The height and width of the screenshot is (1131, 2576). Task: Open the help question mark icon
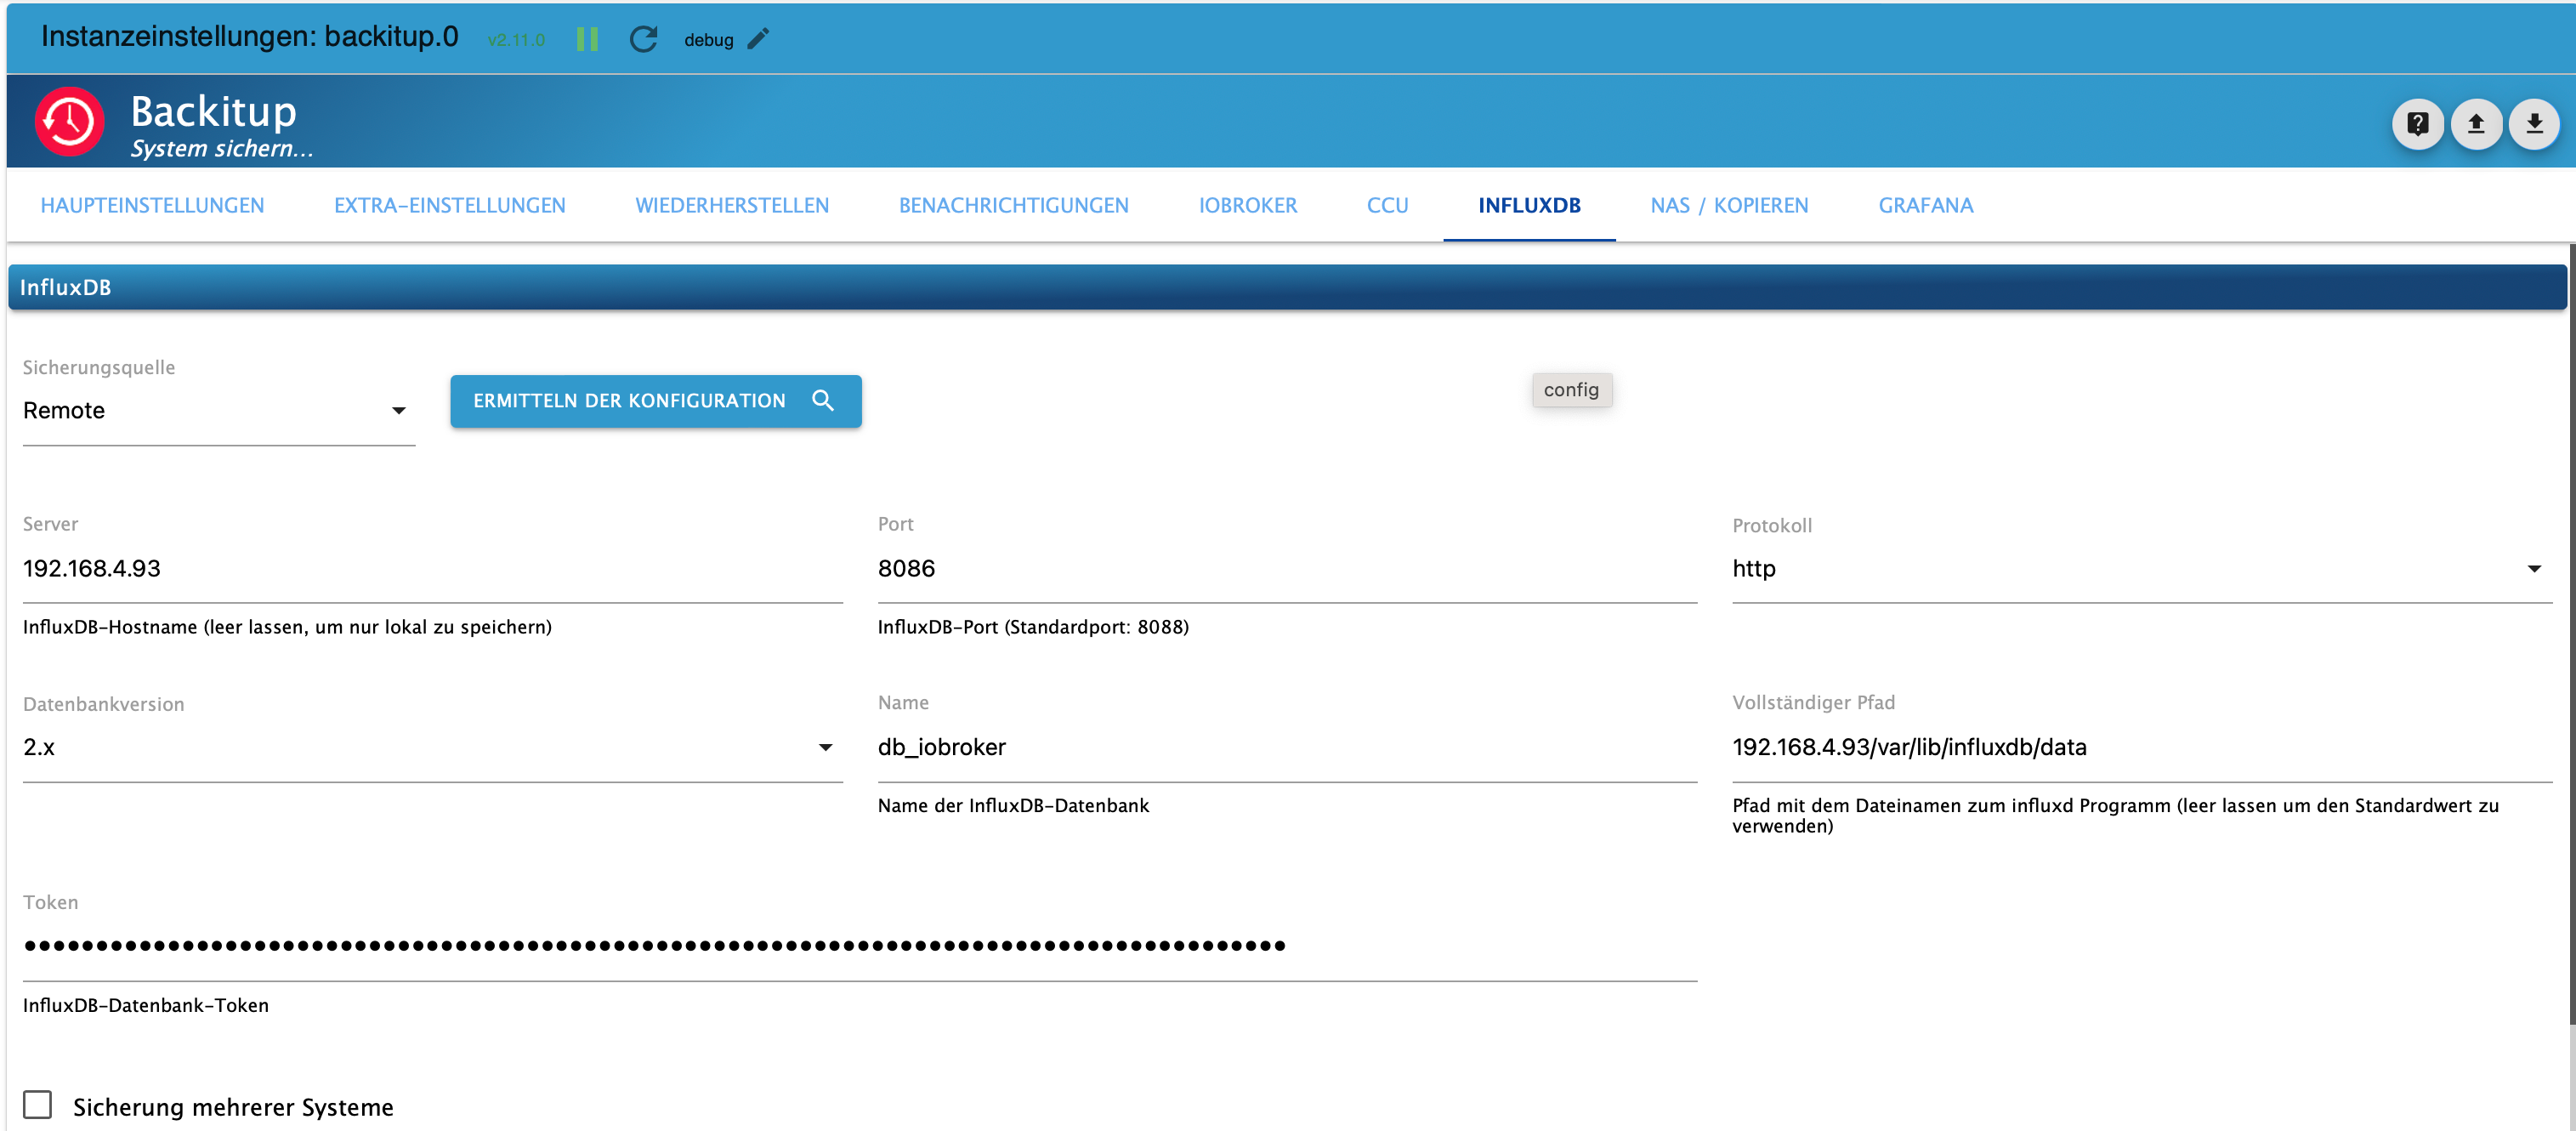[x=2417, y=124]
